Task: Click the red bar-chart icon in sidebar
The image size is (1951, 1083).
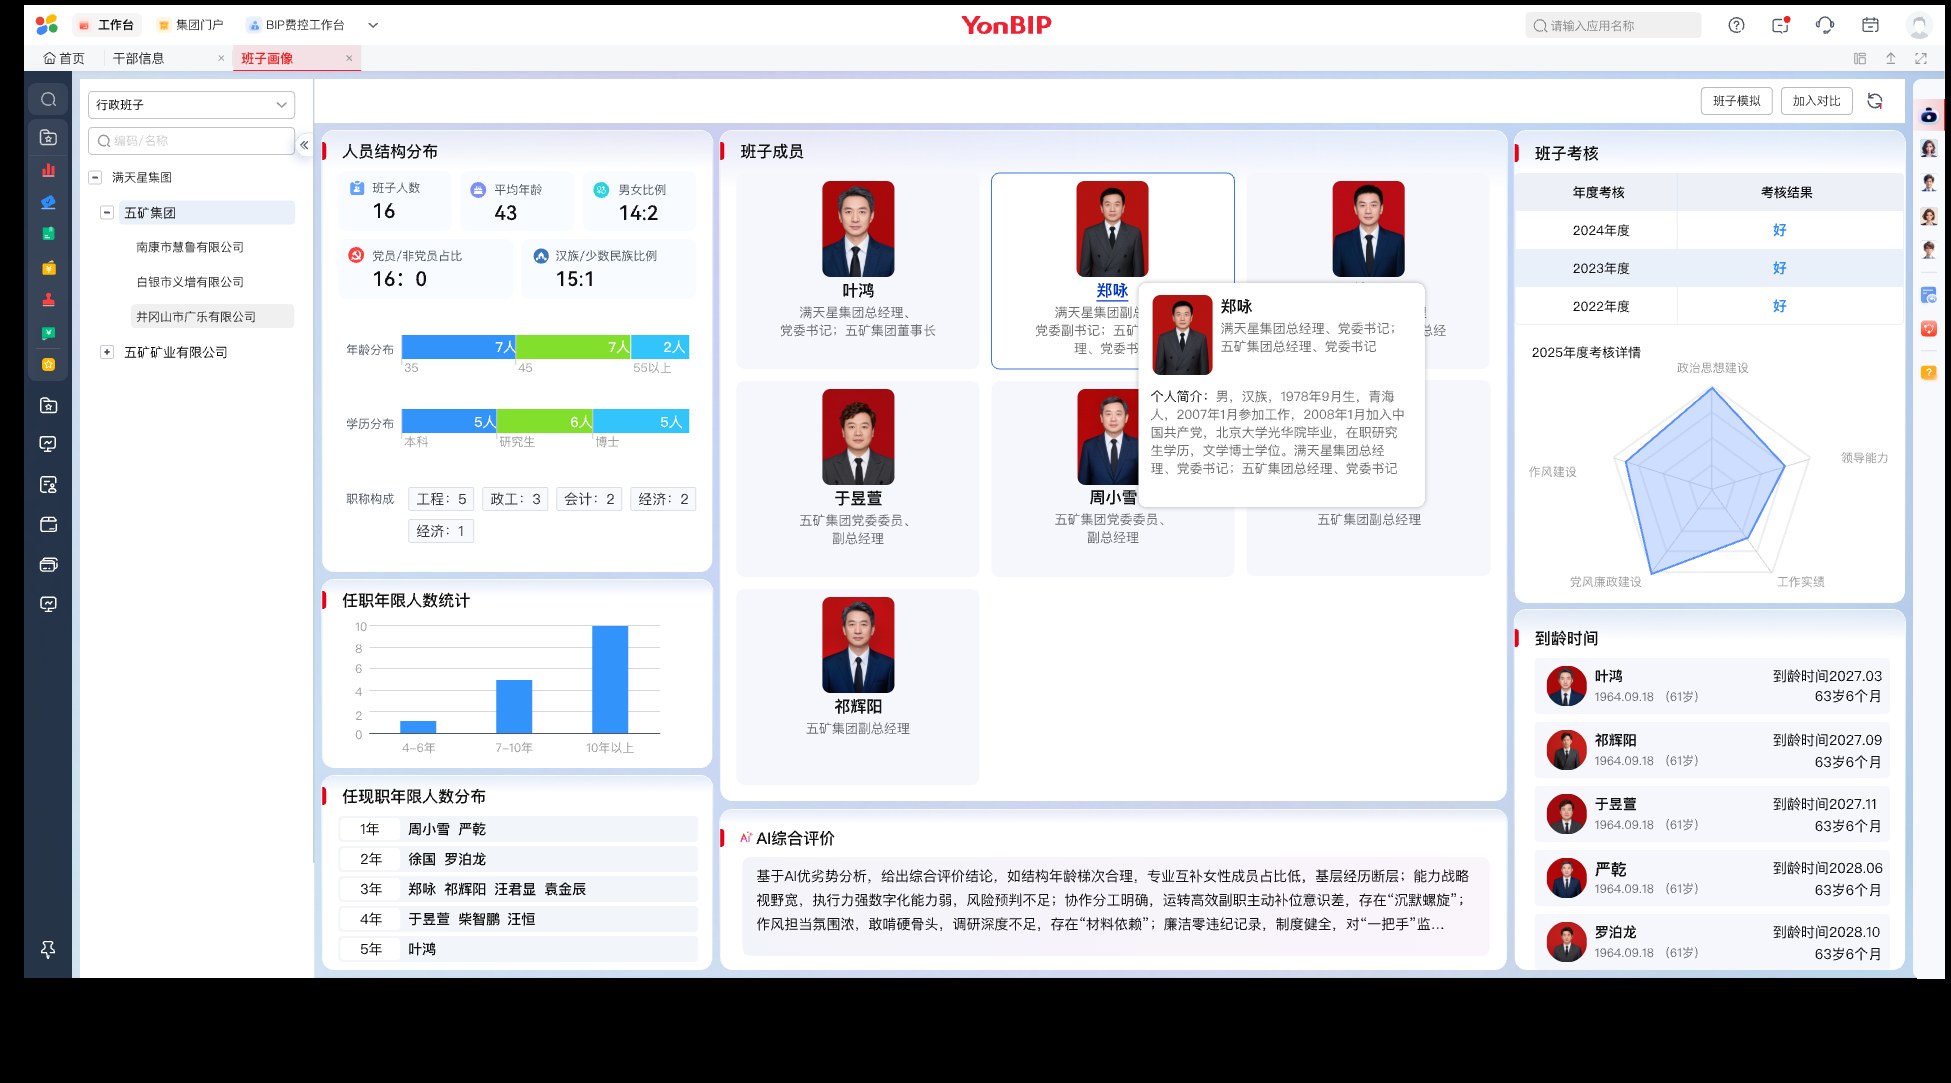Action: (48, 170)
